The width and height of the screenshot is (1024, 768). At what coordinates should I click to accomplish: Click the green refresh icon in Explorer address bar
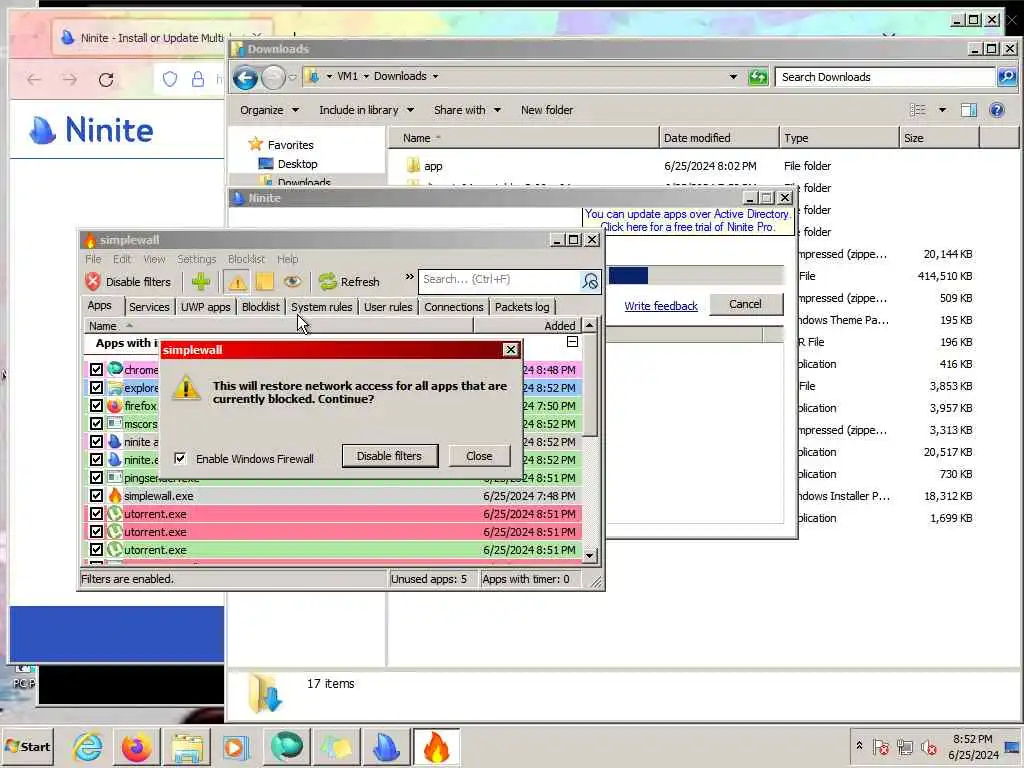pos(758,77)
